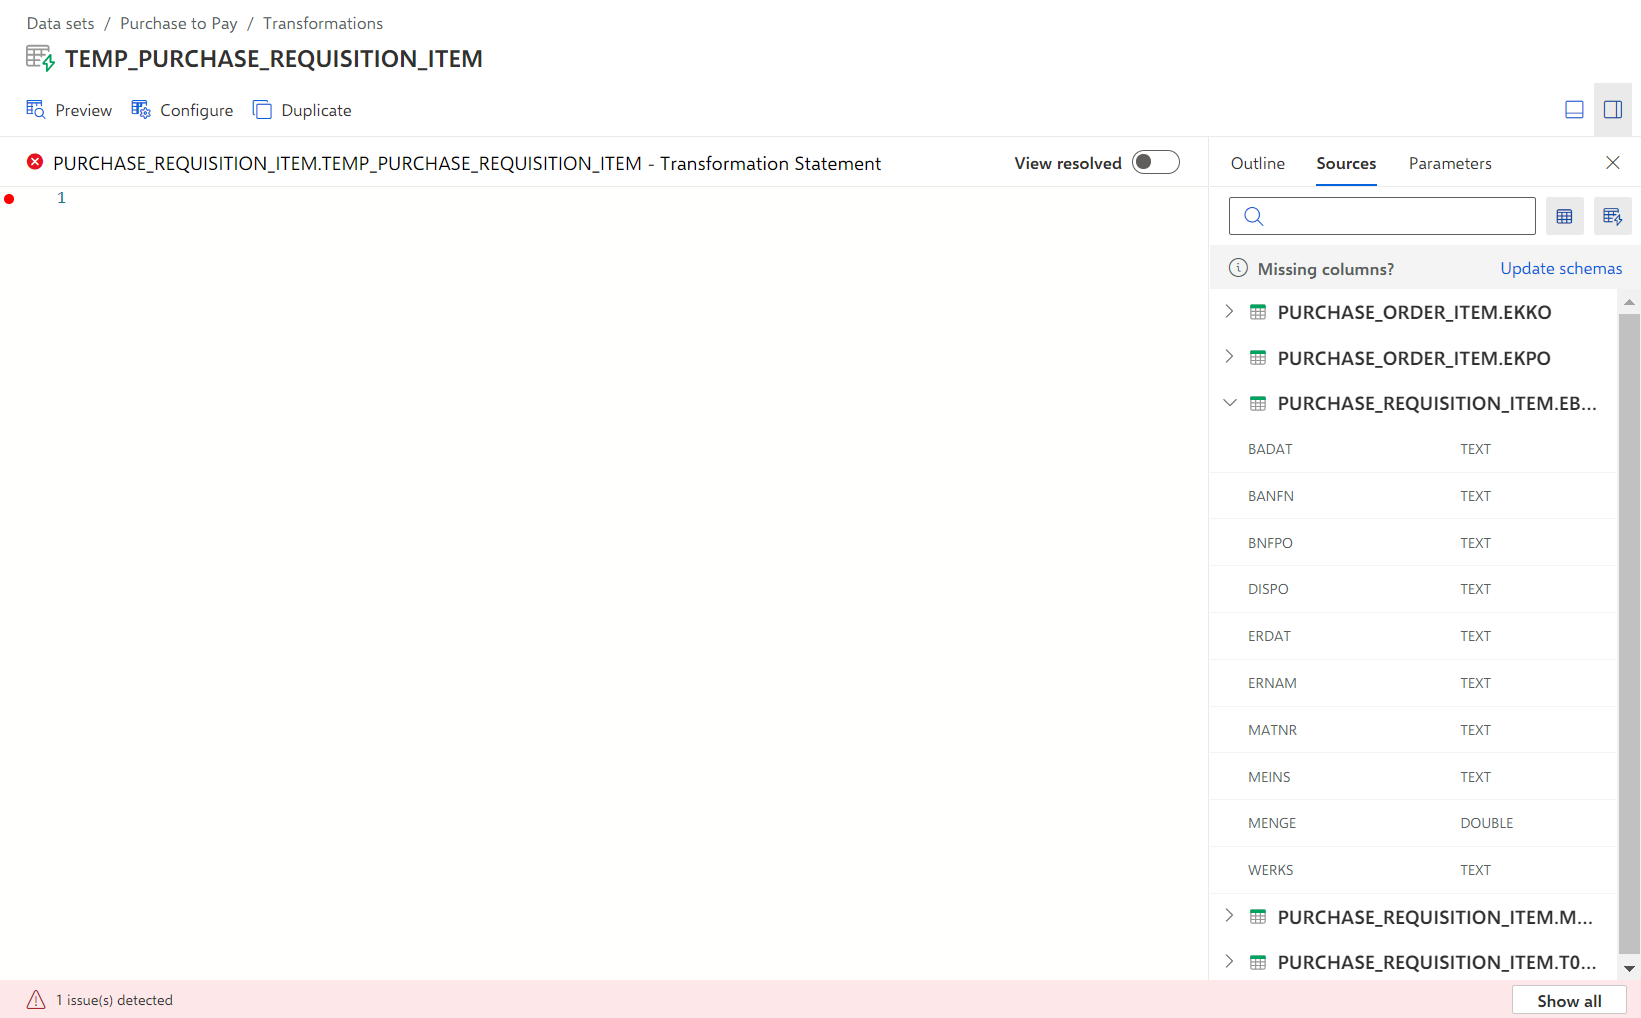Select the WERKS column
This screenshot has width=1641, height=1018.
tap(1413, 870)
